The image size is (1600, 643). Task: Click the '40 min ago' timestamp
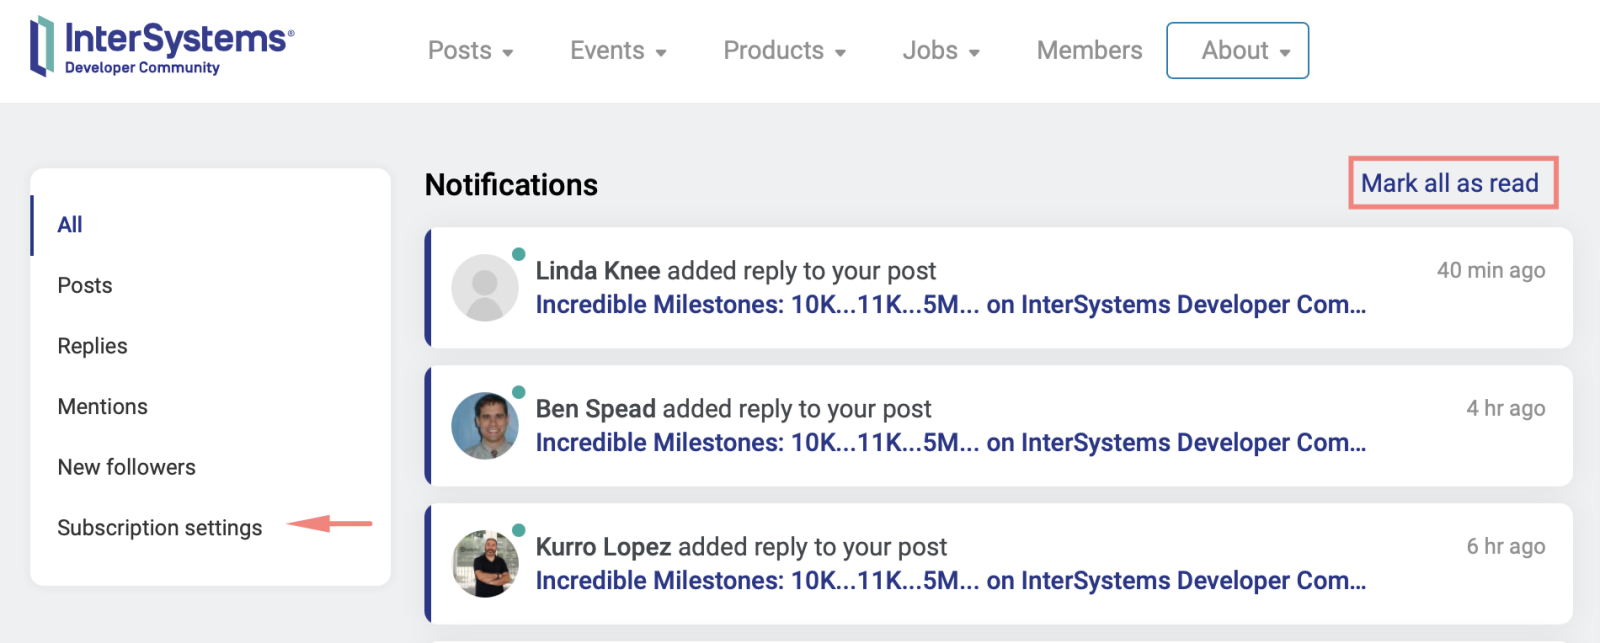1491,270
